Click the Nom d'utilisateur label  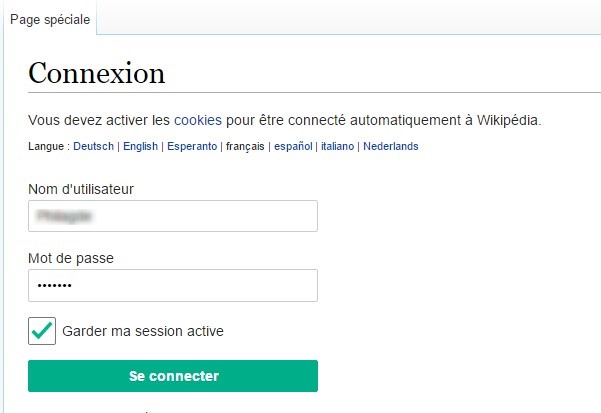[x=81, y=189]
